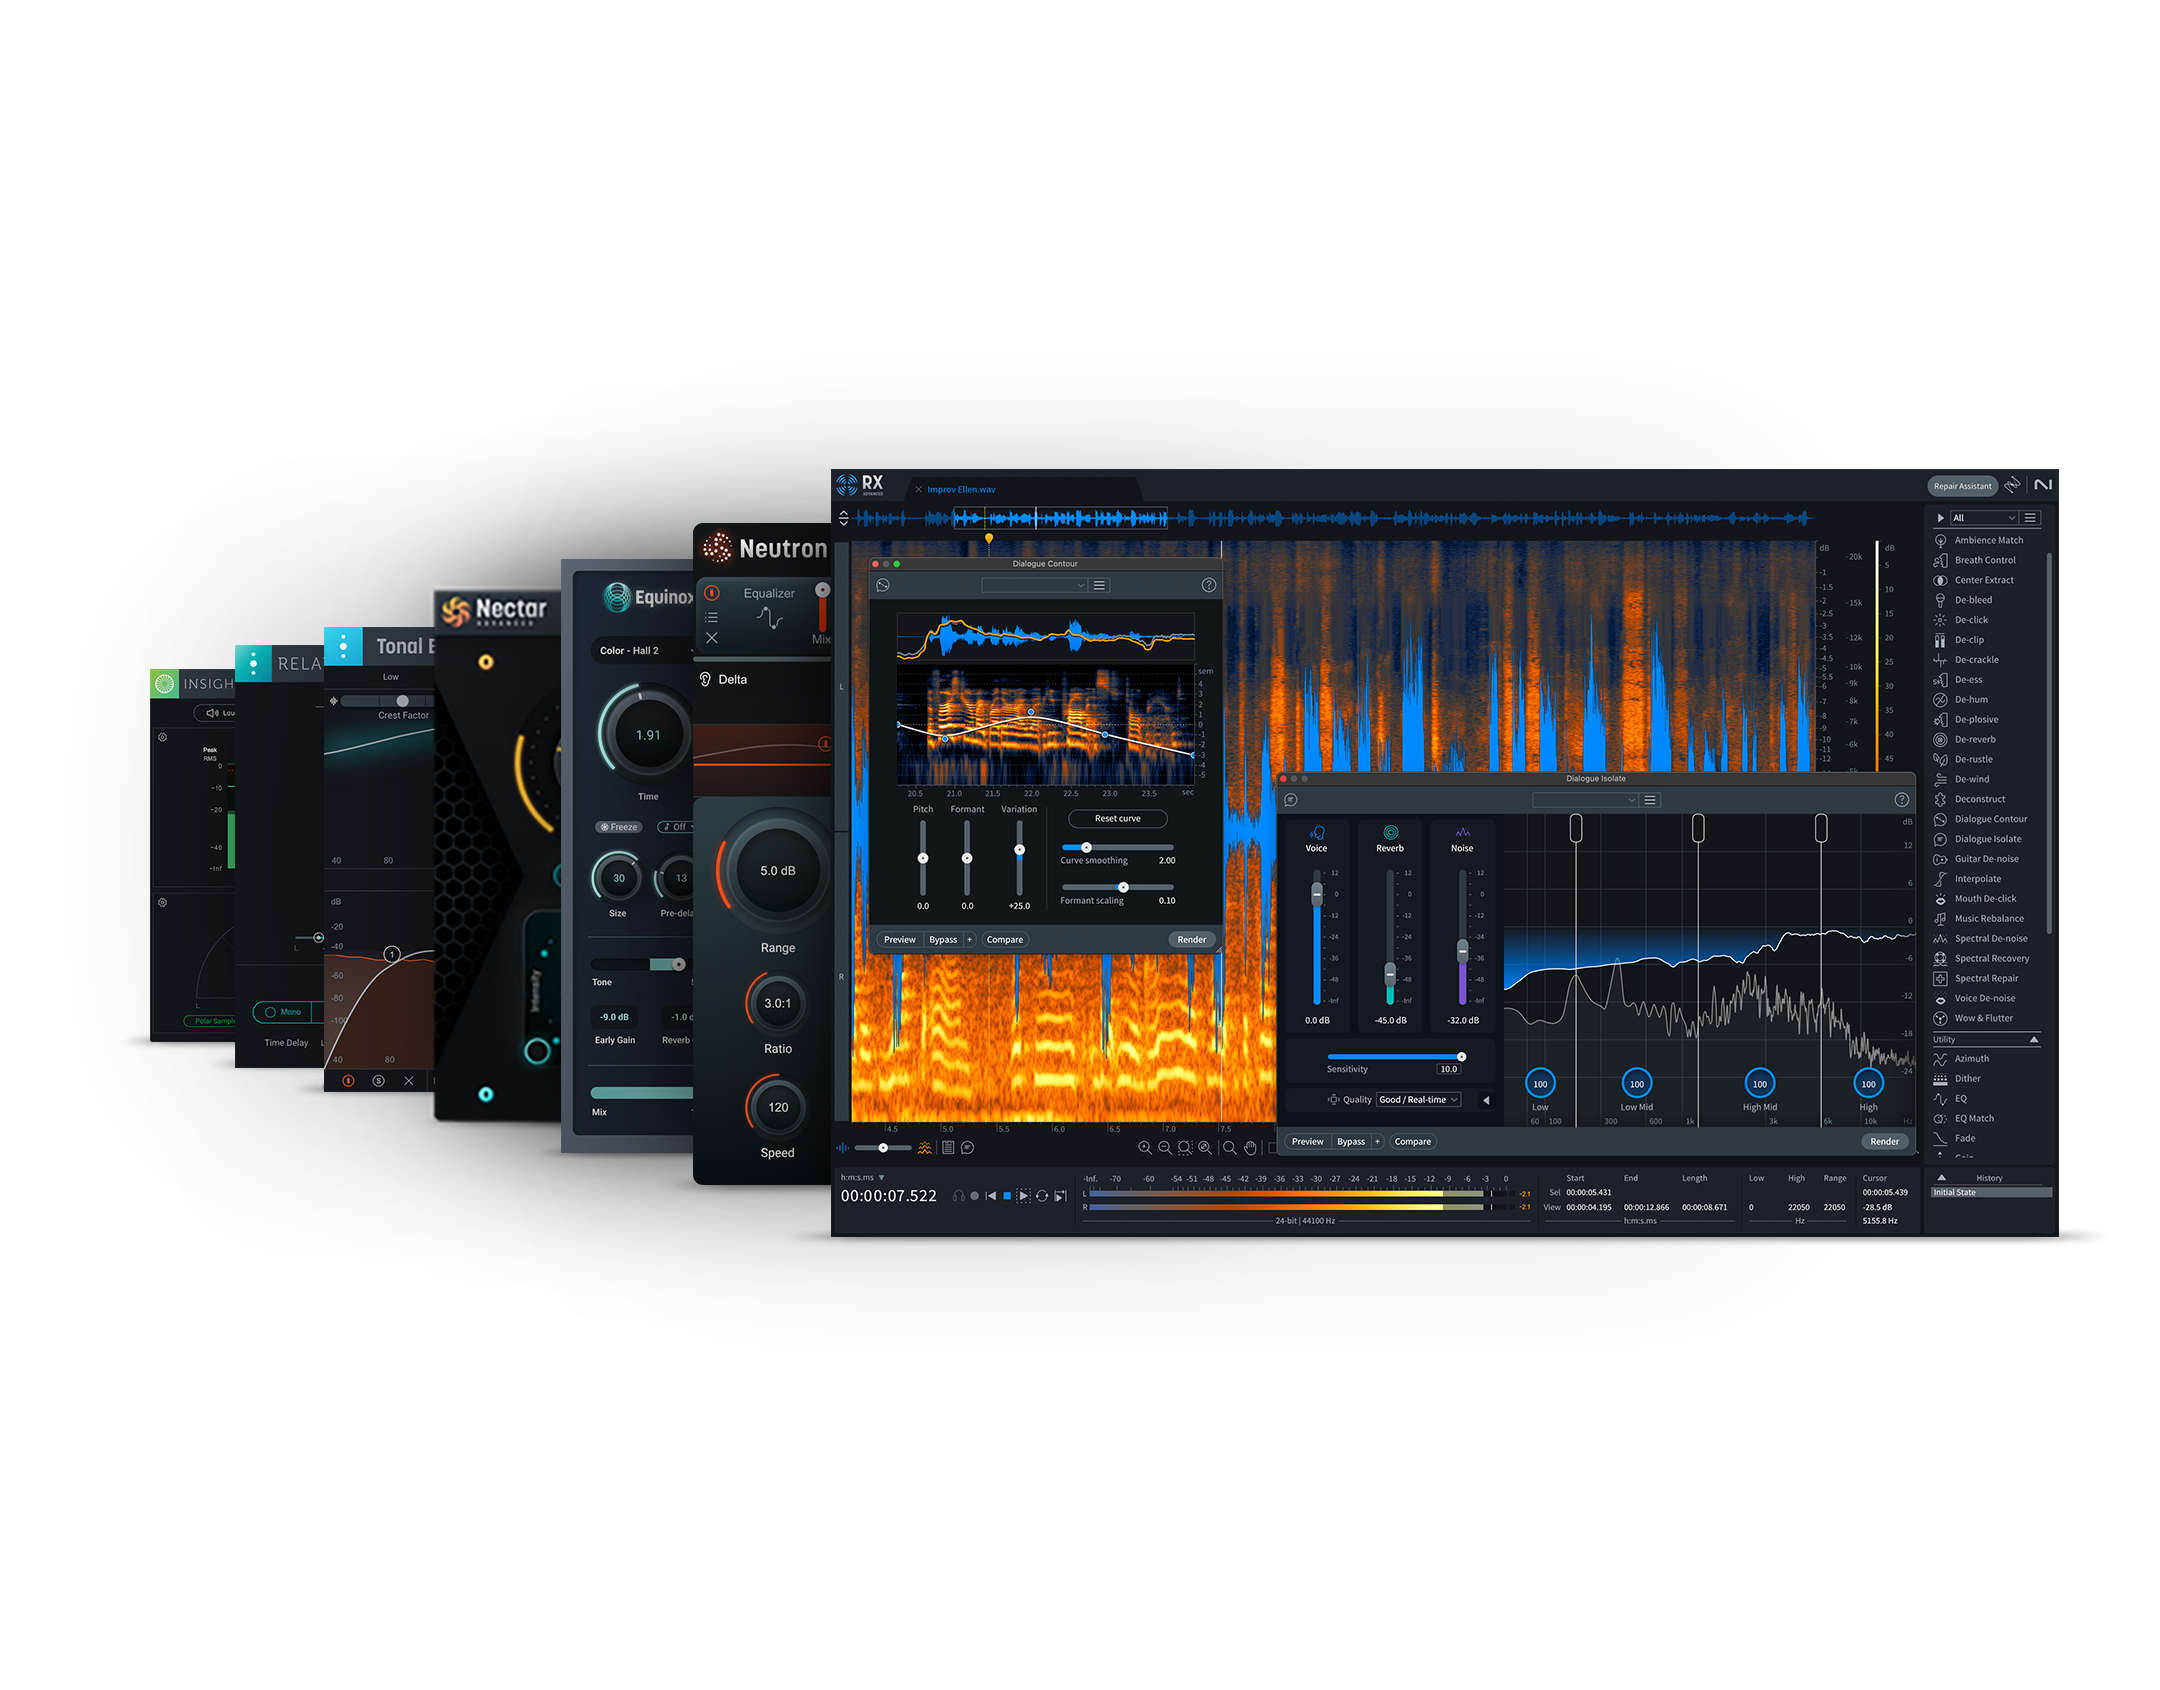The image size is (2160, 1690).
Task: Toggle loop playback icon
Action: click(1042, 1196)
